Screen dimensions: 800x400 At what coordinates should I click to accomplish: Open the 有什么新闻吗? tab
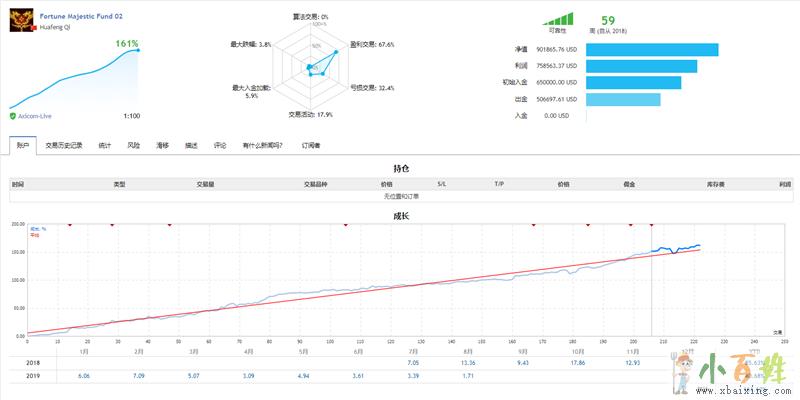click(263, 145)
